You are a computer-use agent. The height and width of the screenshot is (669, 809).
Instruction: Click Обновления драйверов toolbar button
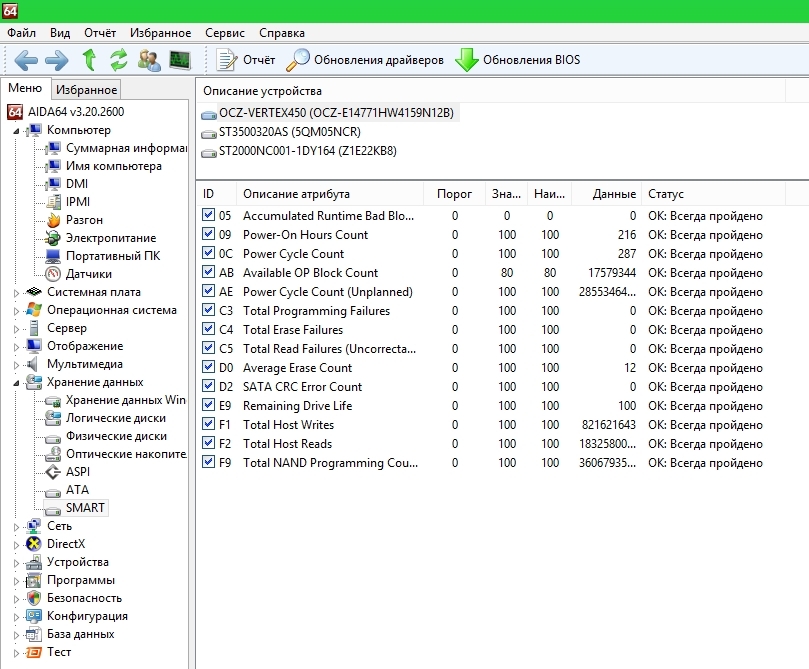pos(365,60)
